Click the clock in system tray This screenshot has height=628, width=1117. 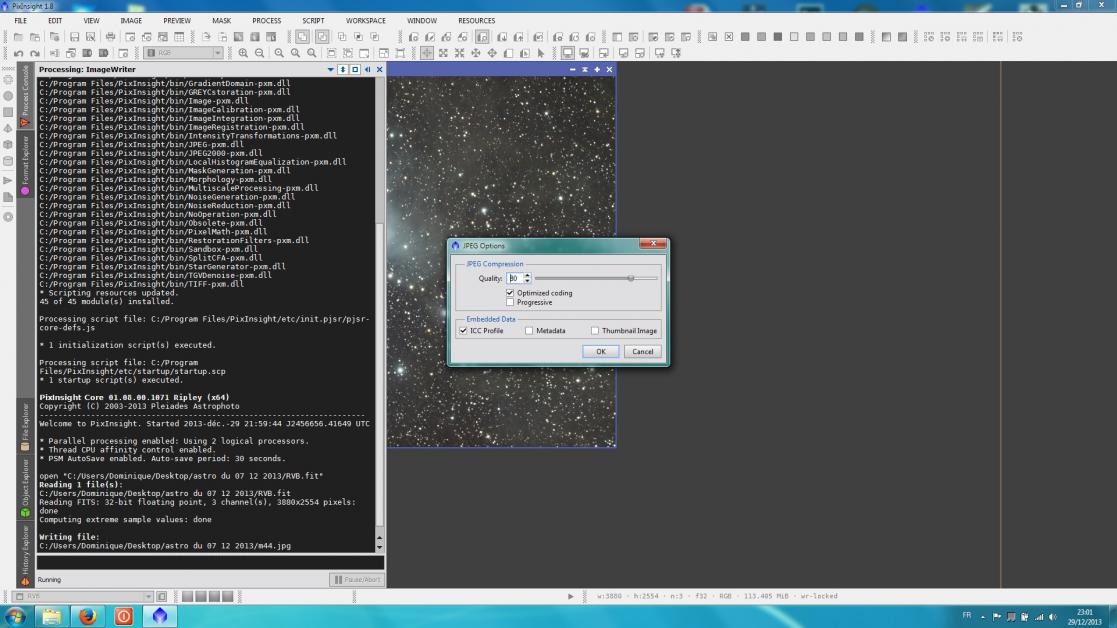tap(1085, 617)
